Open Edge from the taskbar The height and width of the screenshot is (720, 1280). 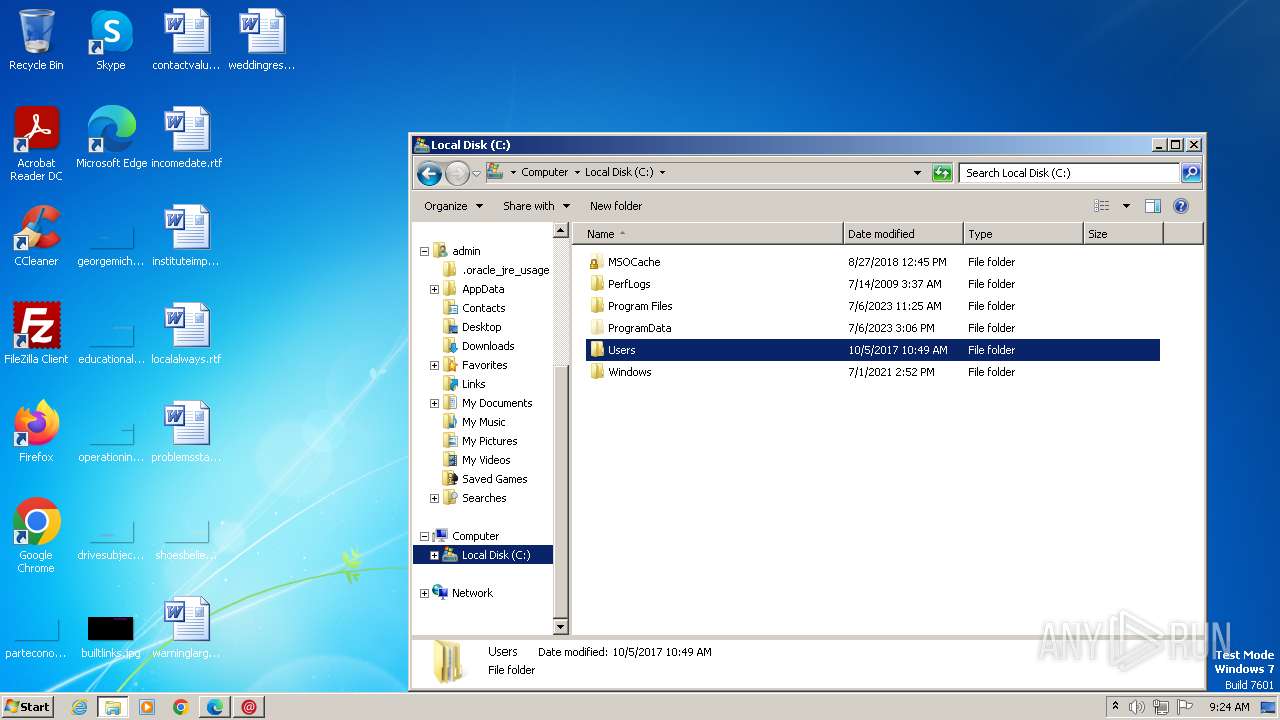pyautogui.click(x=215, y=707)
